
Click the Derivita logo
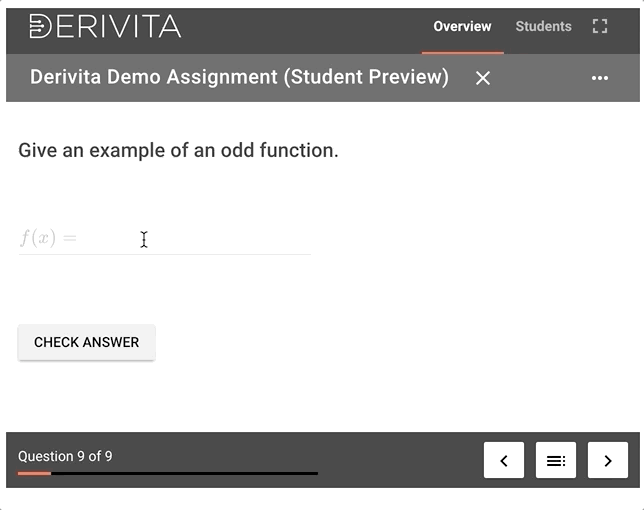(105, 27)
